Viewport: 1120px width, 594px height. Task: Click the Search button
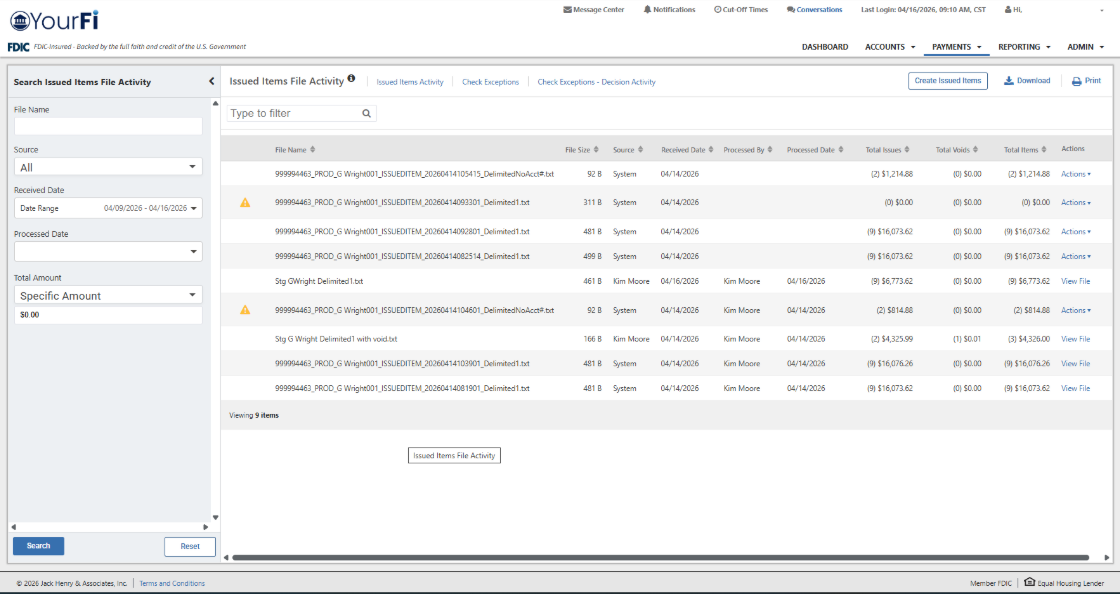39,546
